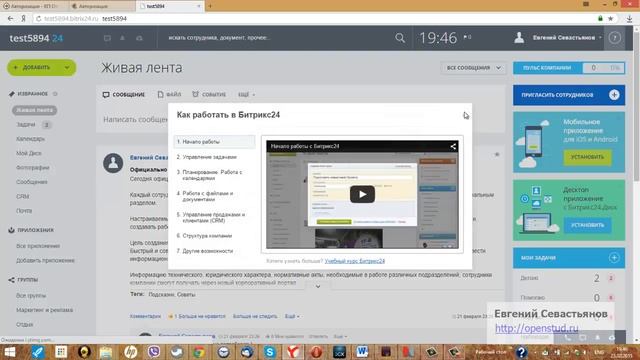Expand the 'Ещё' post type dropdown
The width and height of the screenshot is (640, 360).
coord(247,95)
